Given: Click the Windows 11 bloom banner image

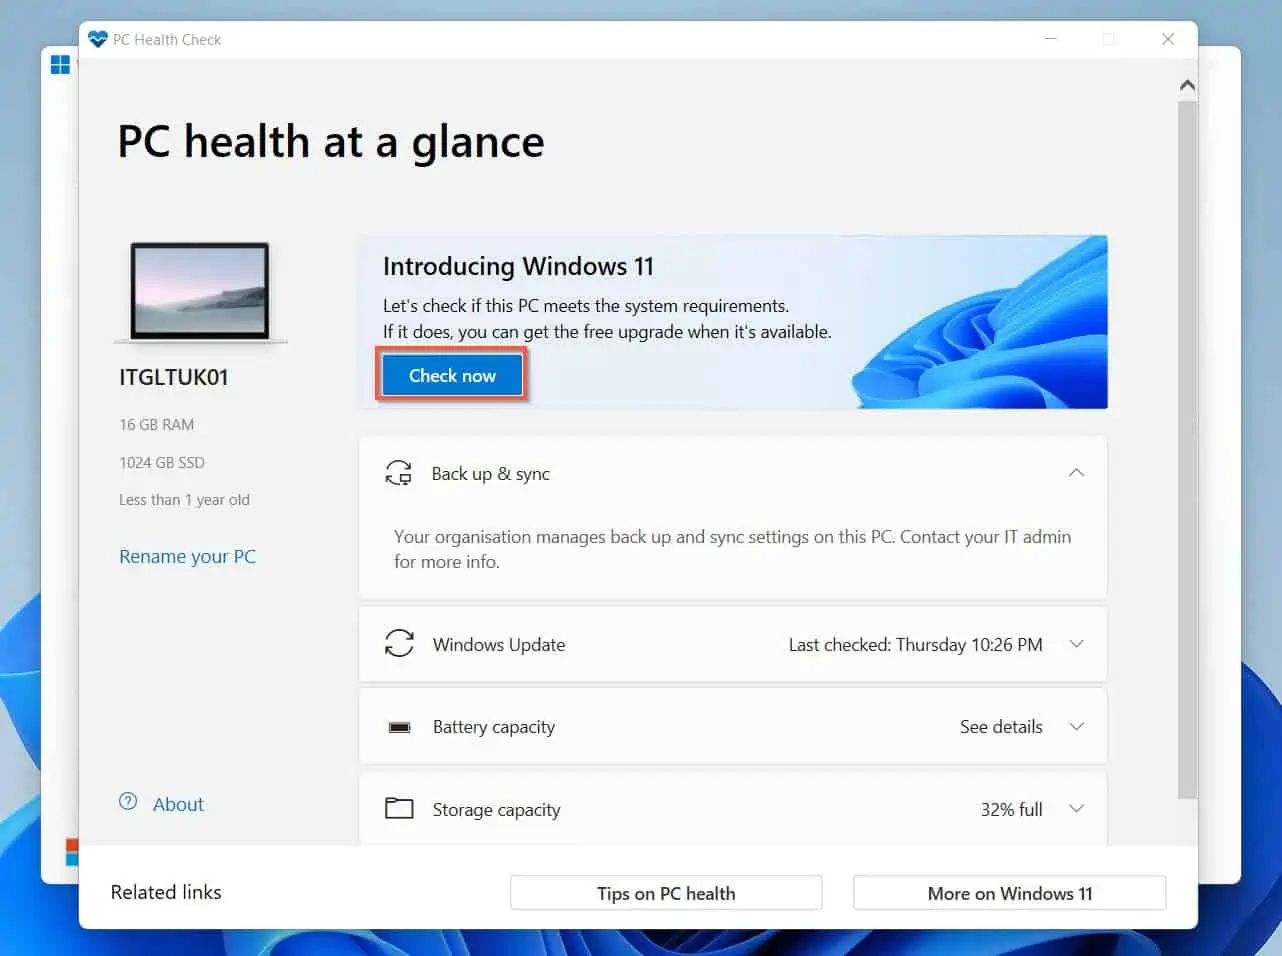Looking at the screenshot, I should (980, 323).
